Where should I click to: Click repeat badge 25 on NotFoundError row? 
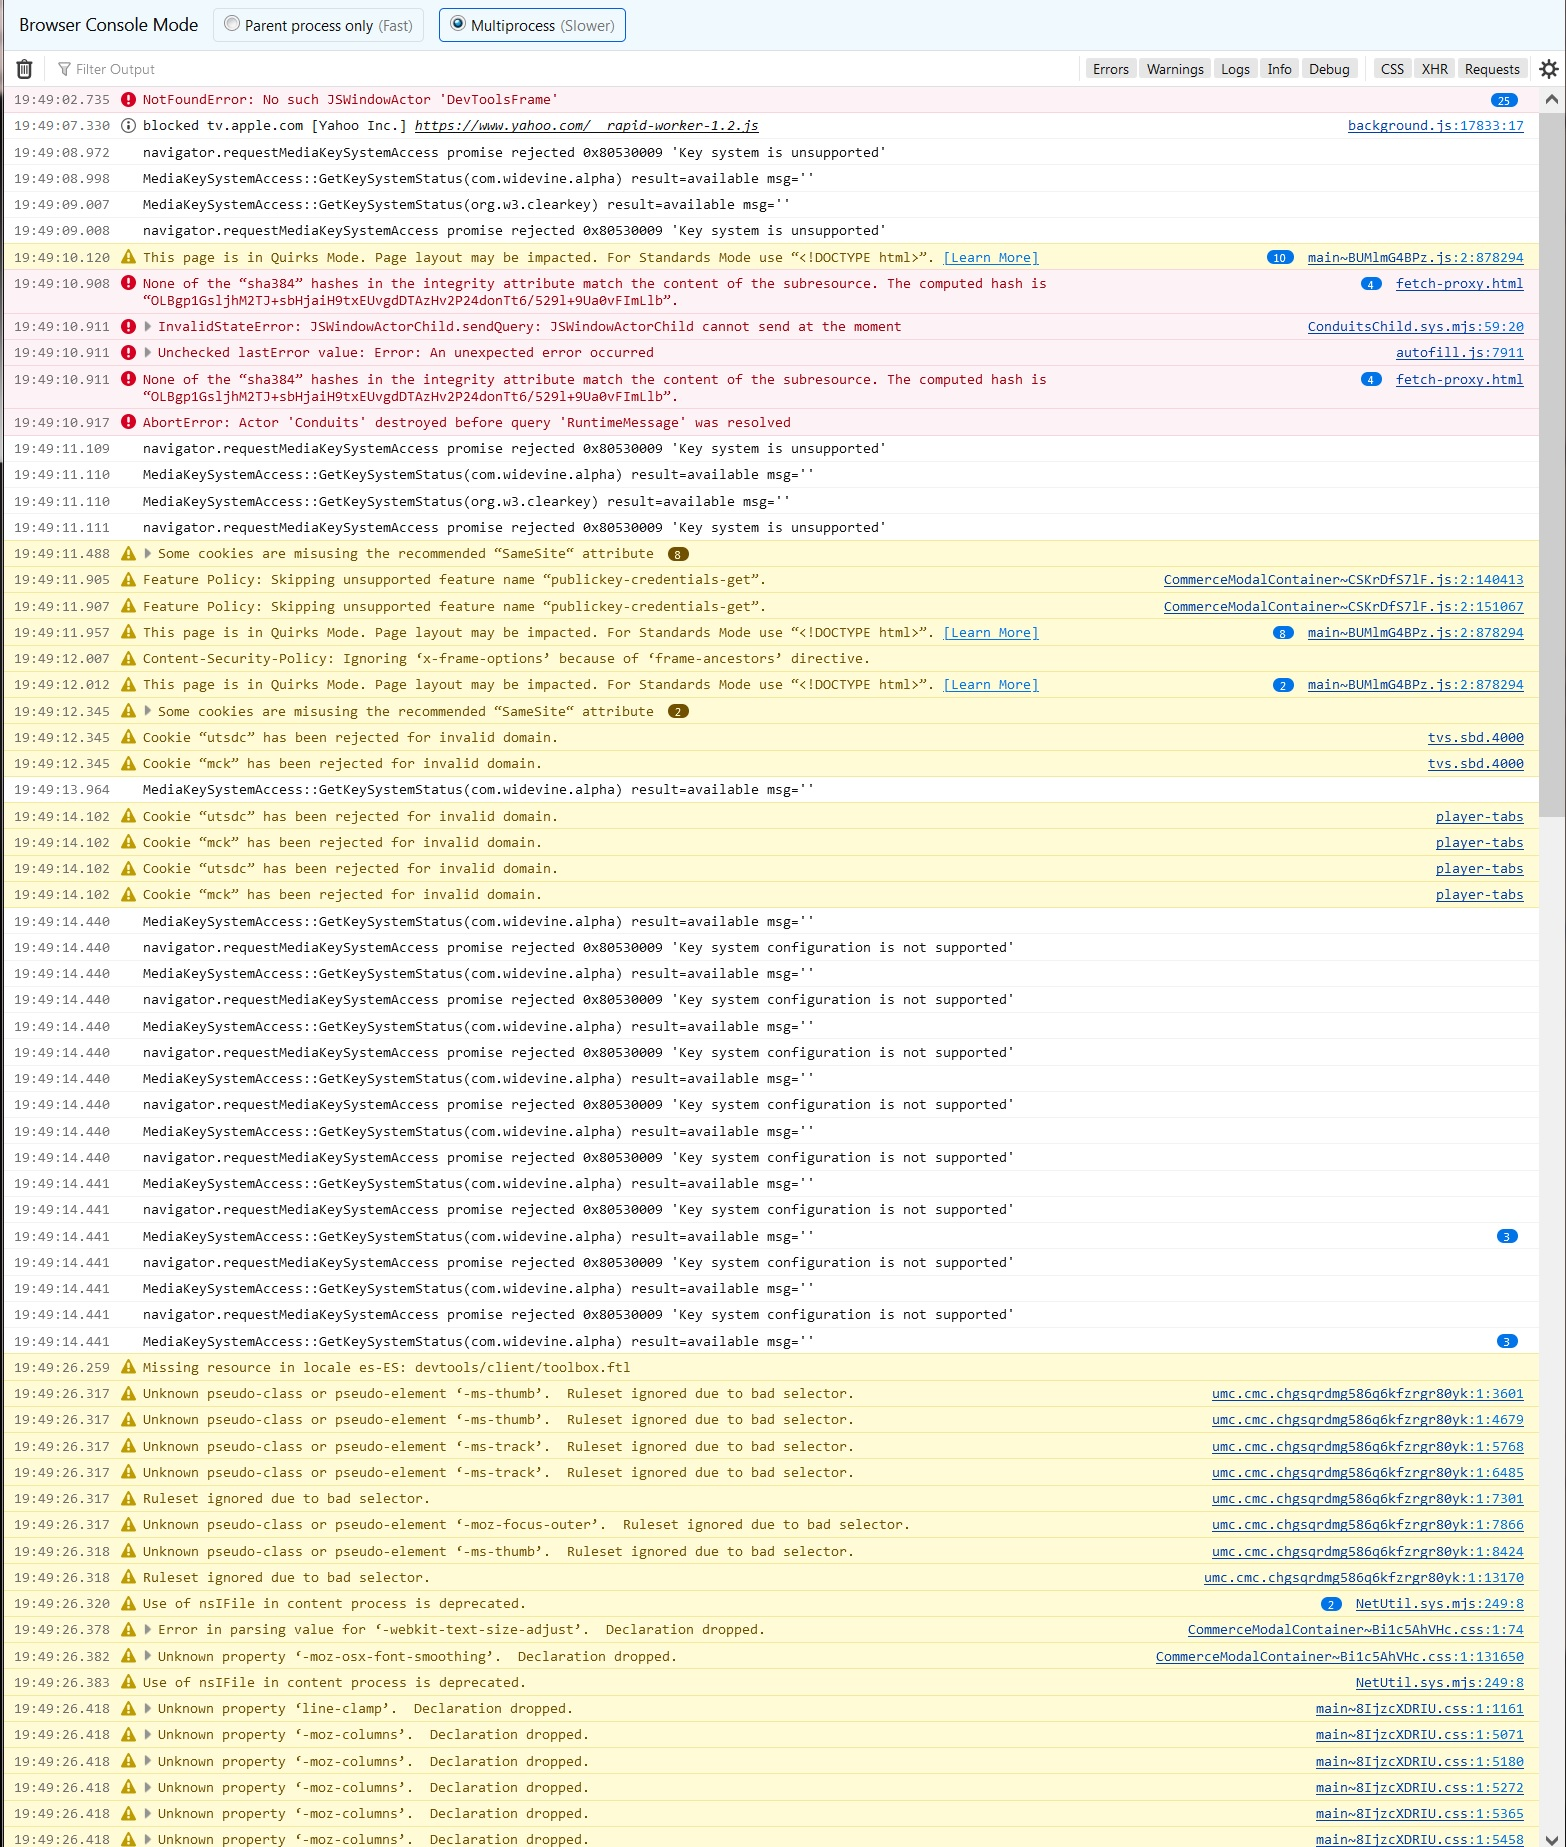1504,100
